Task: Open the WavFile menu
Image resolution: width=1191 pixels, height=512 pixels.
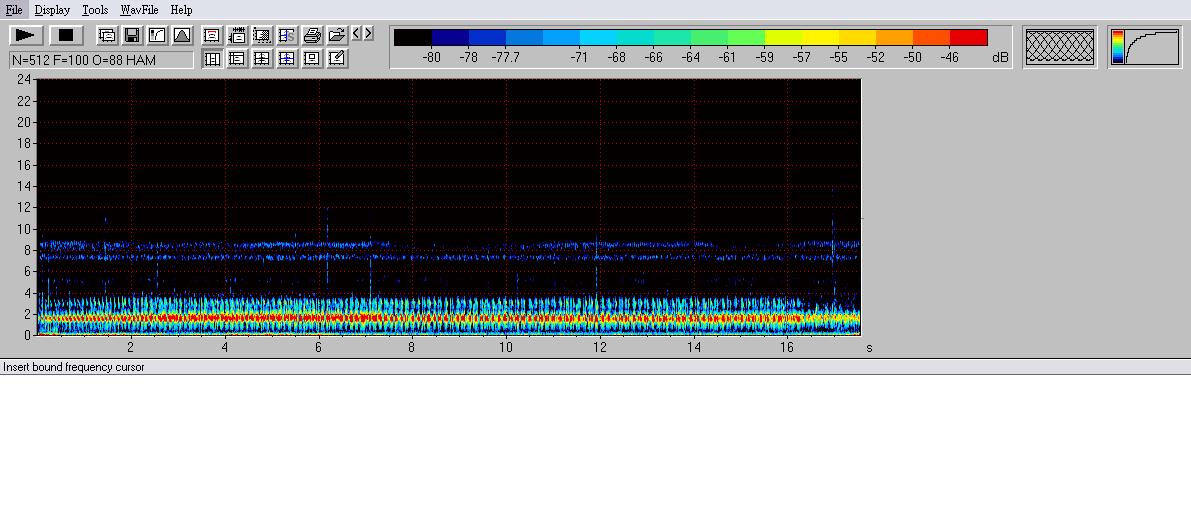Action: [x=139, y=10]
